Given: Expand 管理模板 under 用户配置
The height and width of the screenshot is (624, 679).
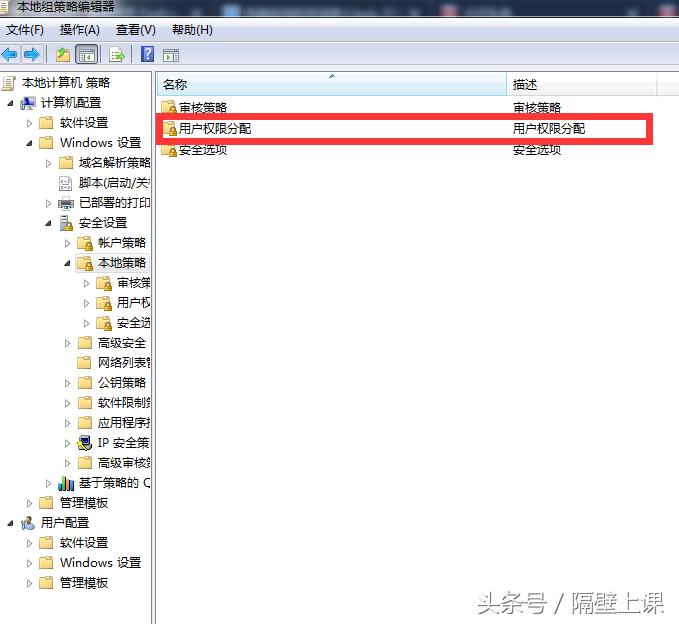Looking at the screenshot, I should 29,583.
